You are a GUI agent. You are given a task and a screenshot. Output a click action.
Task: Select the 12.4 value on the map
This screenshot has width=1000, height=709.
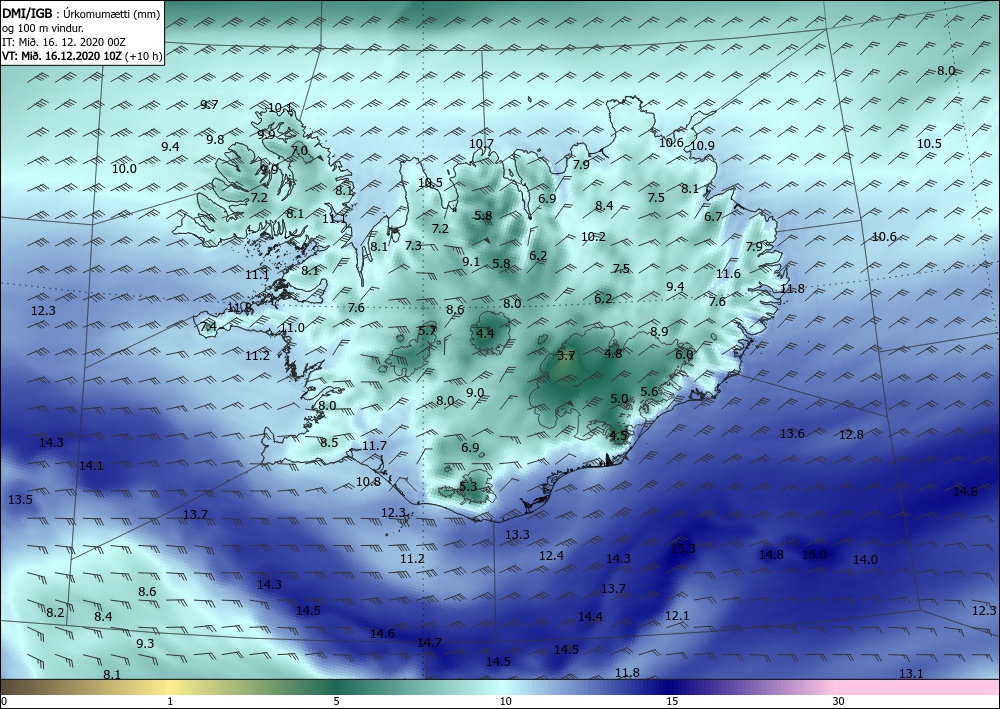551,556
